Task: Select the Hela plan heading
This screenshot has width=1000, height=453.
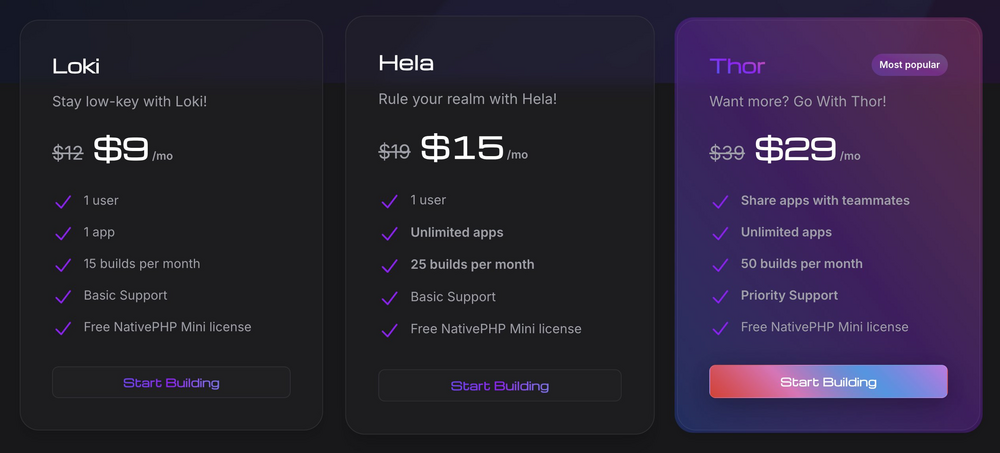Action: pyautogui.click(x=406, y=64)
